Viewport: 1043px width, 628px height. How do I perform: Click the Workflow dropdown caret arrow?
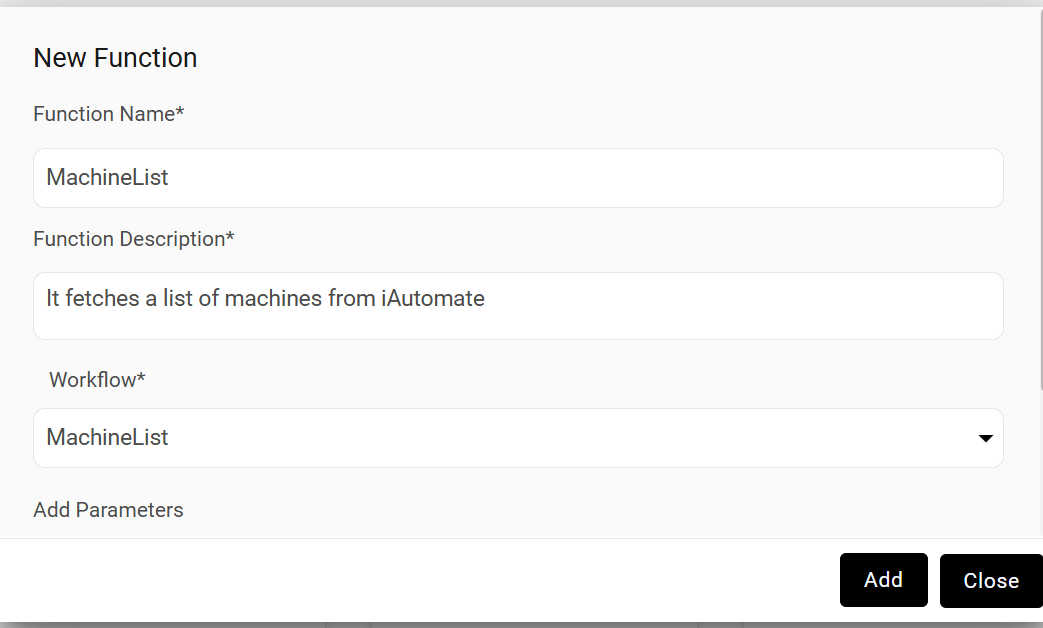coord(985,438)
